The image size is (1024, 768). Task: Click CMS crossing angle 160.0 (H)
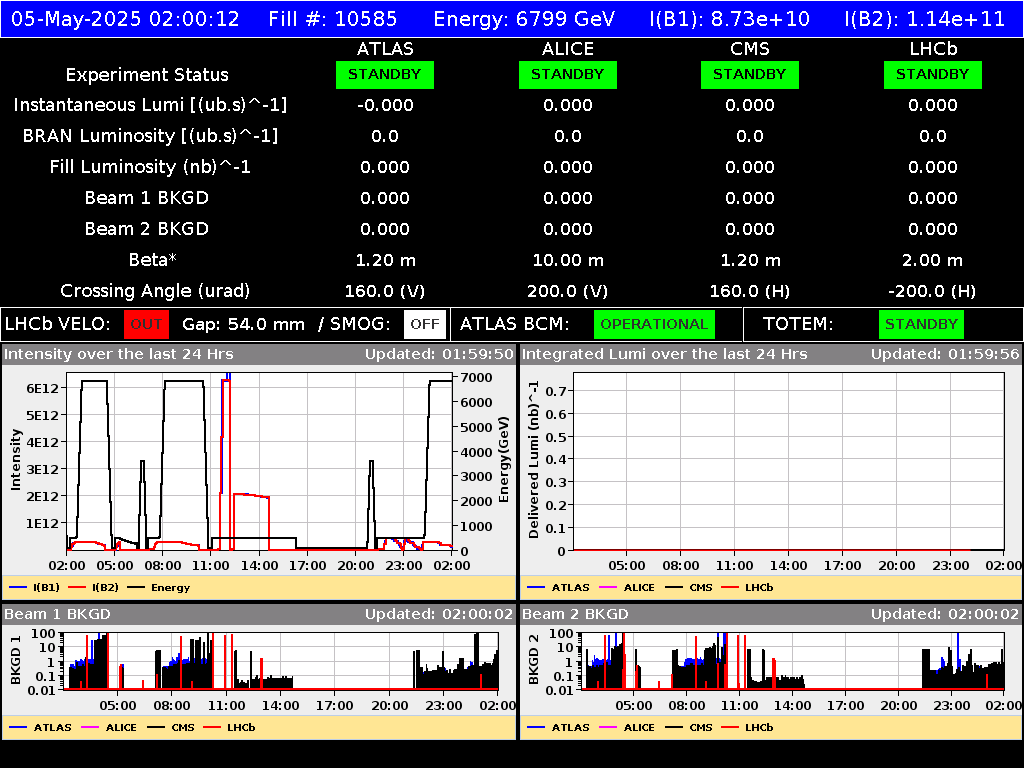pyautogui.click(x=750, y=291)
